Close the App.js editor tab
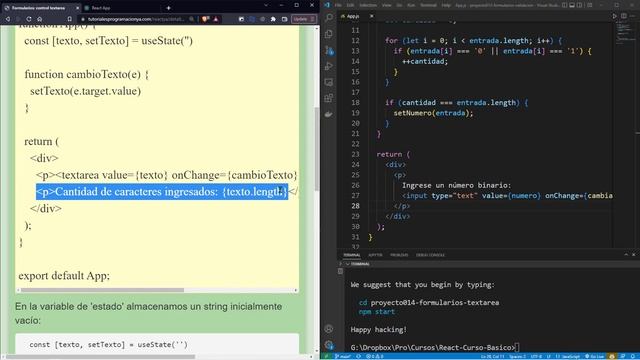The height and width of the screenshot is (360, 640). coord(371,16)
